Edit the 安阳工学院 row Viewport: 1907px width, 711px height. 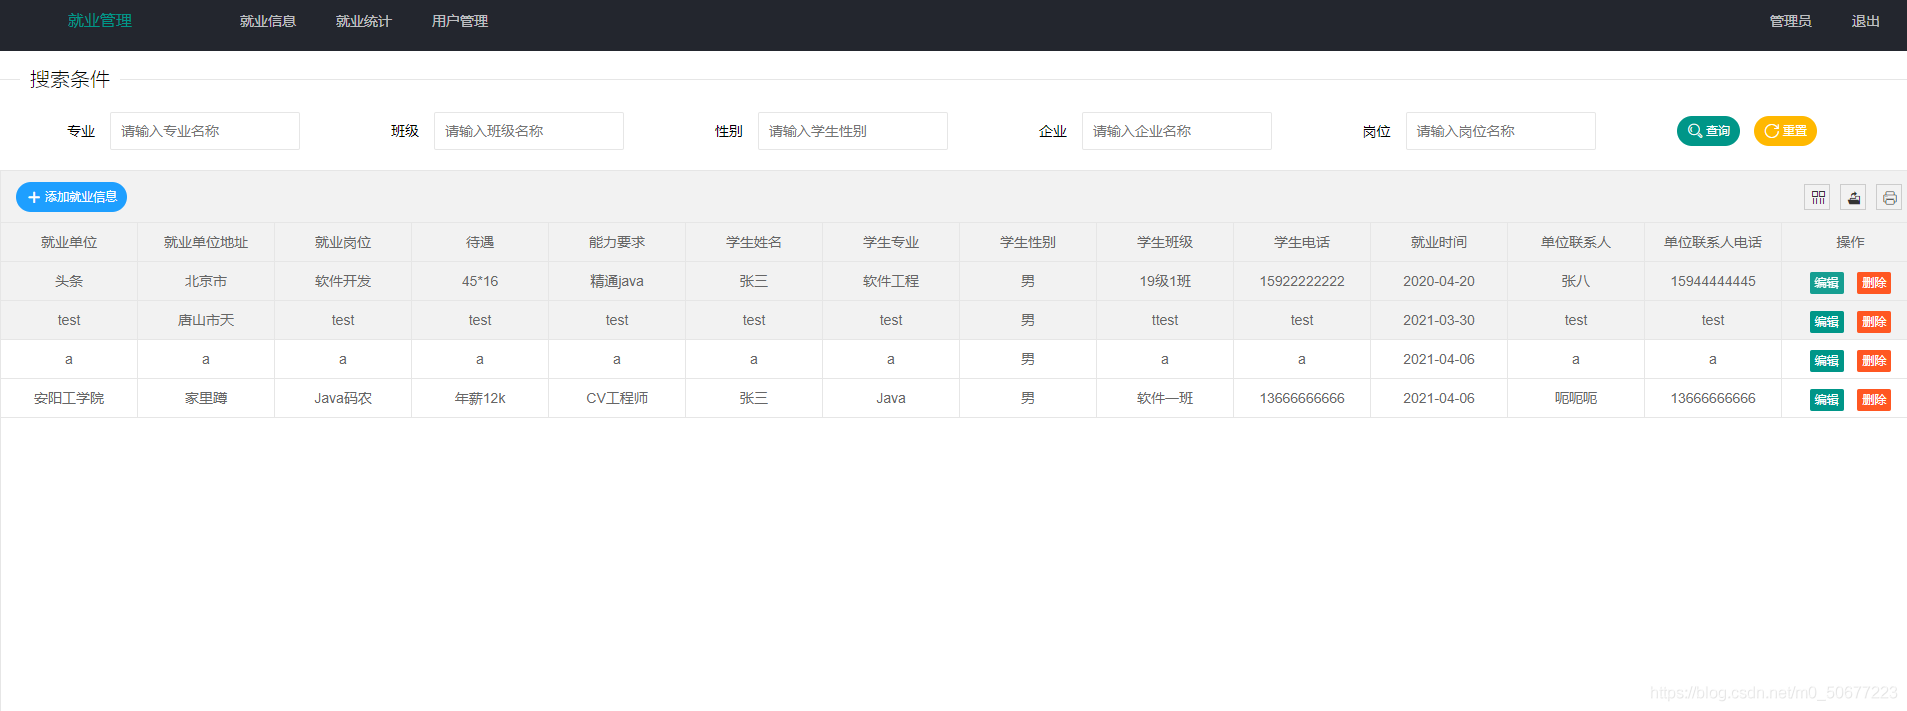pyautogui.click(x=1826, y=400)
